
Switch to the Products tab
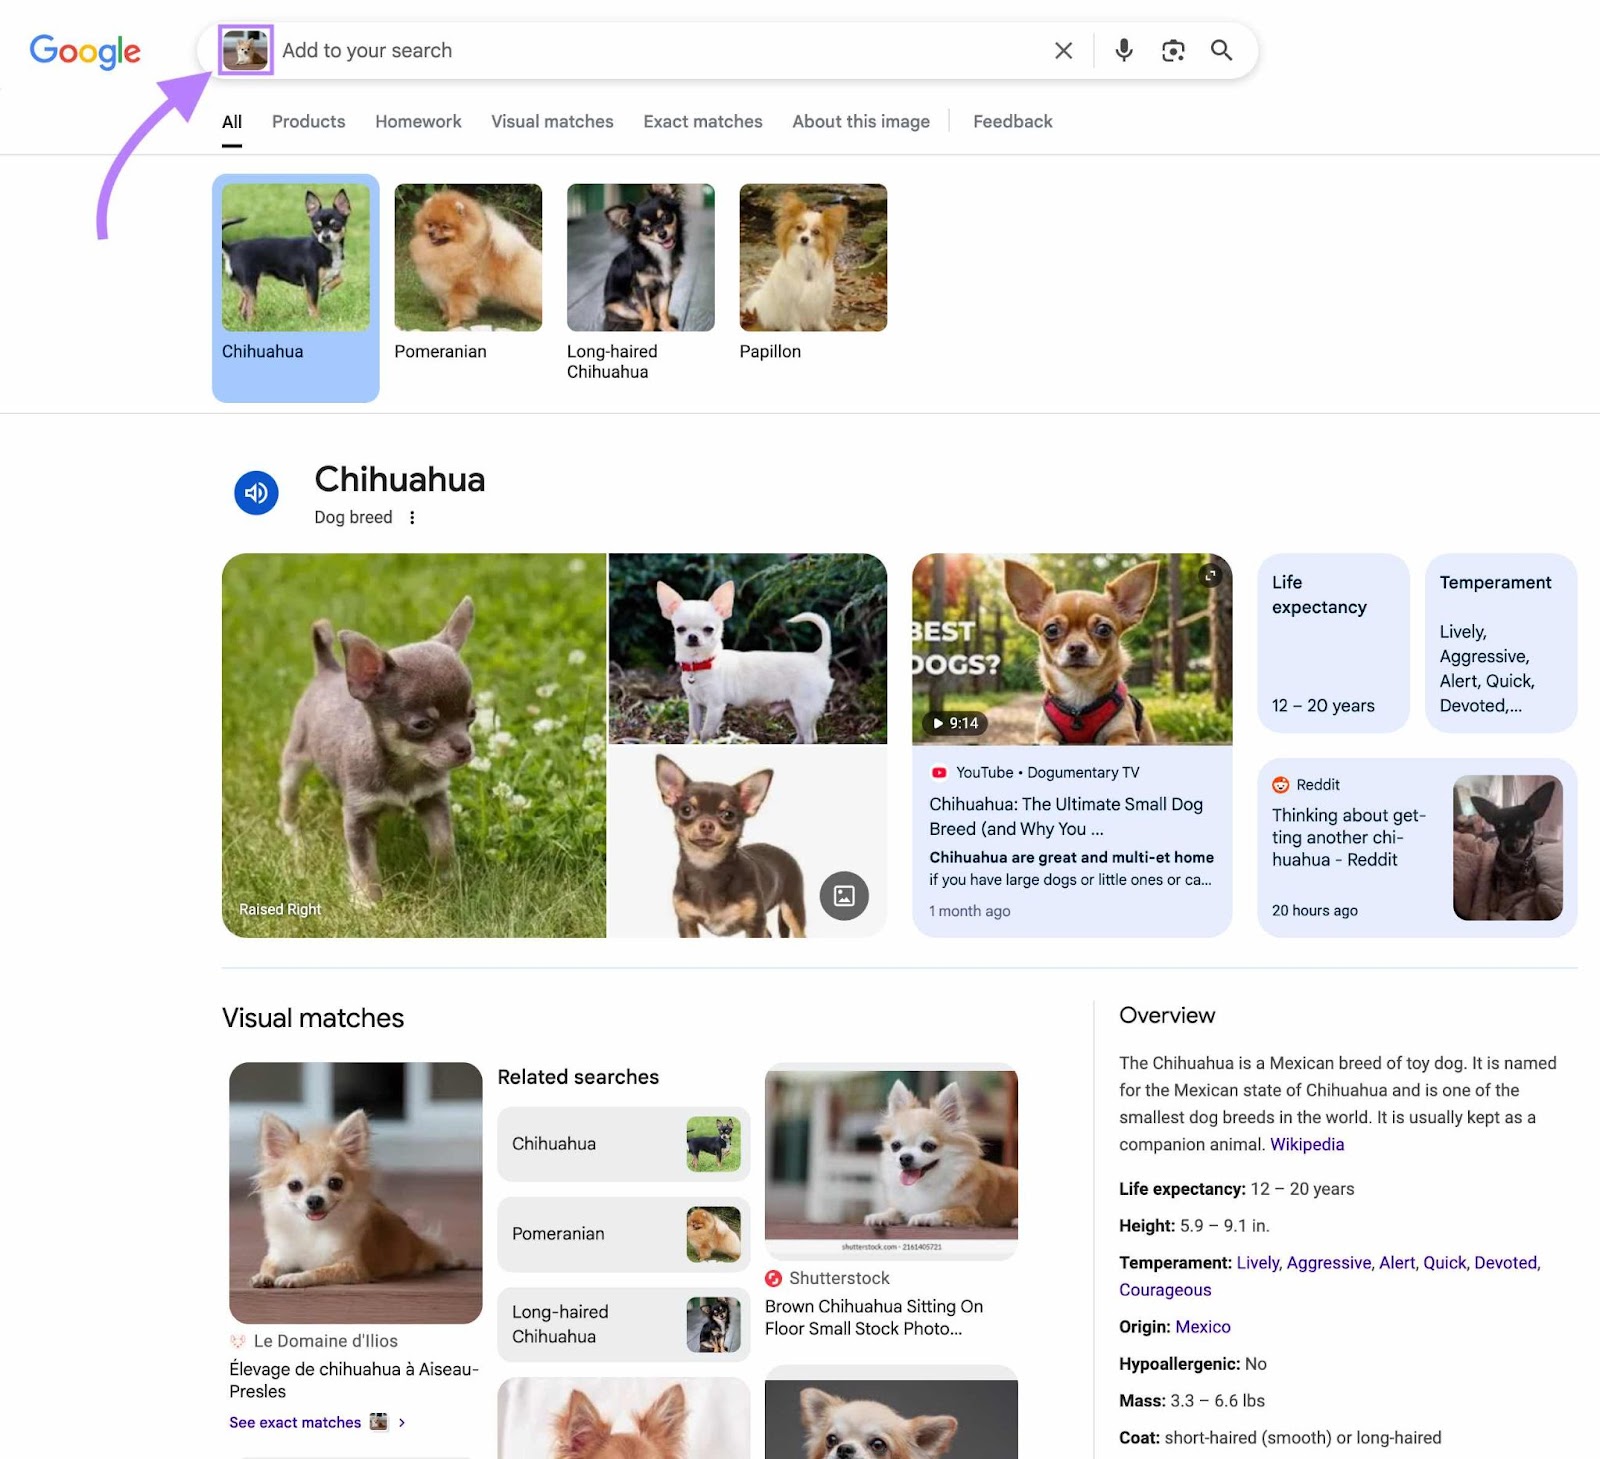(x=308, y=121)
